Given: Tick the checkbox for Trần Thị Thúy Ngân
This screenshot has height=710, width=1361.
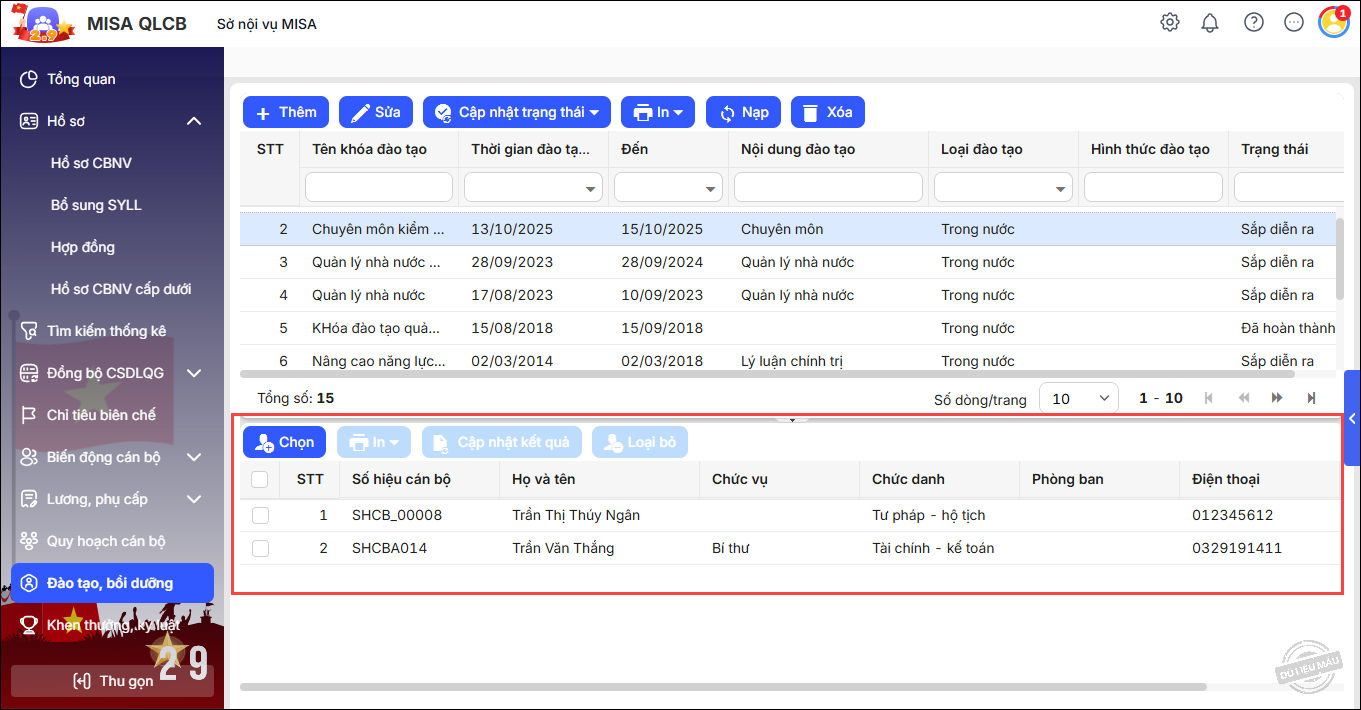Looking at the screenshot, I should click(x=260, y=516).
